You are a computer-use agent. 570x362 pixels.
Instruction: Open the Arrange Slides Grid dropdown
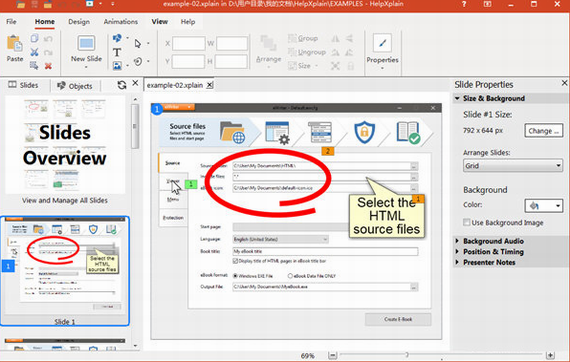click(x=513, y=166)
